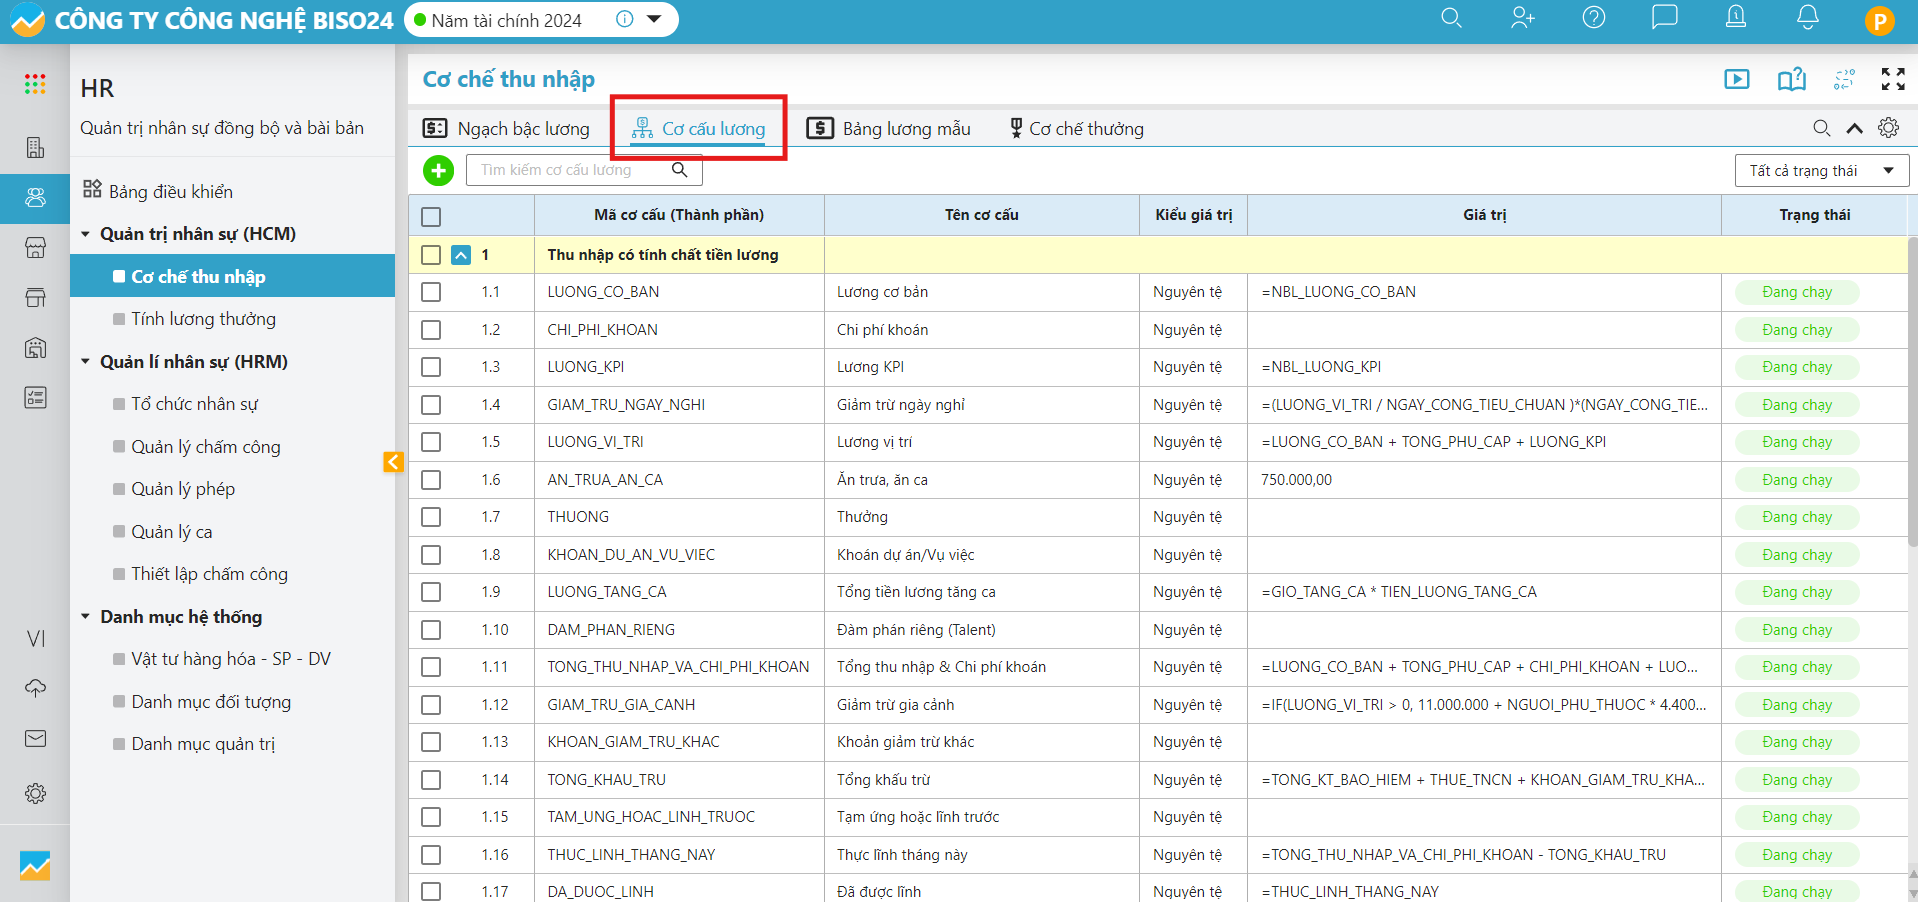This screenshot has width=1918, height=902.
Task: Switch to the 'Bảng lương mẫu' tab
Action: pyautogui.click(x=889, y=129)
